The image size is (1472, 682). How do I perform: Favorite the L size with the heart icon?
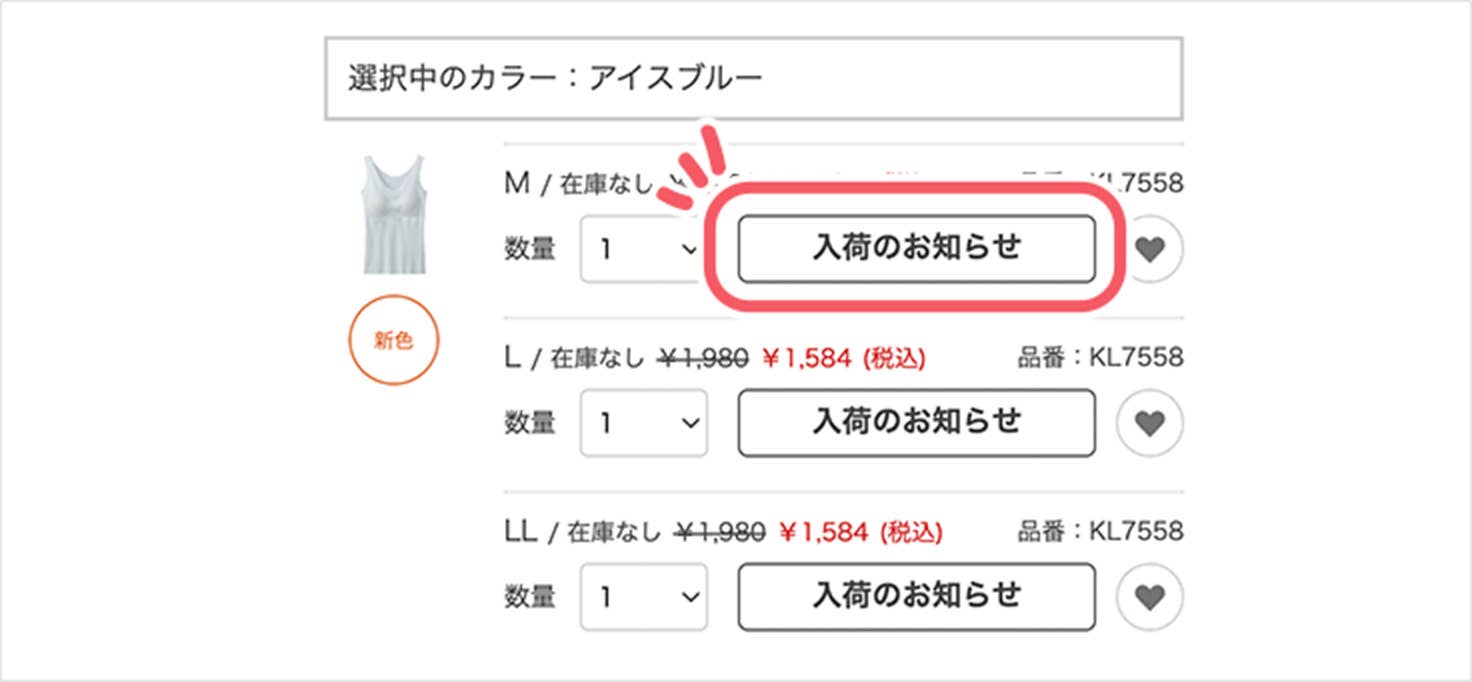(1150, 423)
